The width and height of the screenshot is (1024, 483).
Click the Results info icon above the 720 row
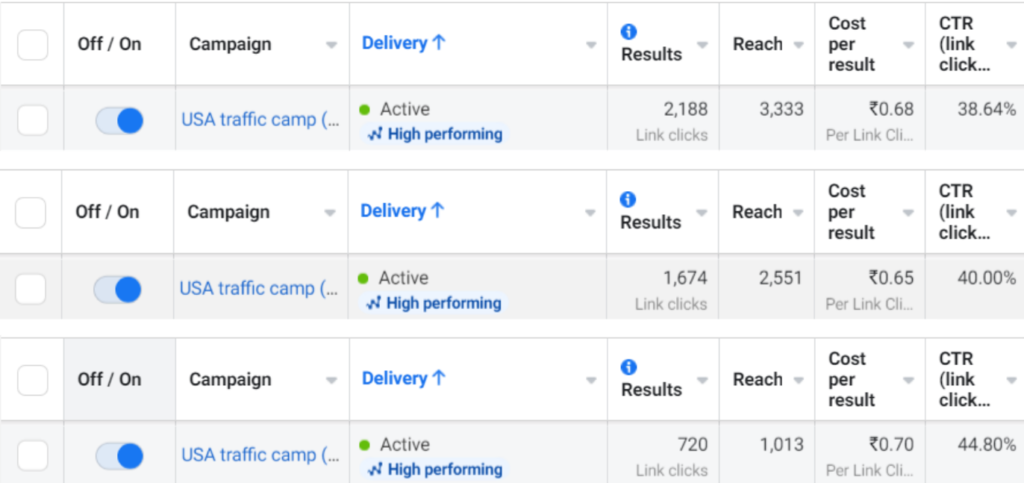point(629,366)
